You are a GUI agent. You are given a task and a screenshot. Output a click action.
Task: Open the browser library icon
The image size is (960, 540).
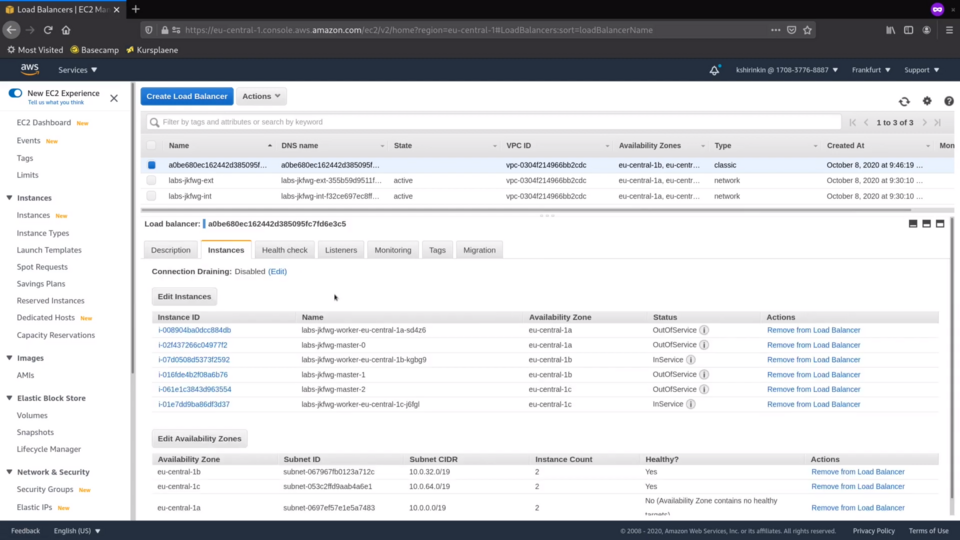click(891, 30)
